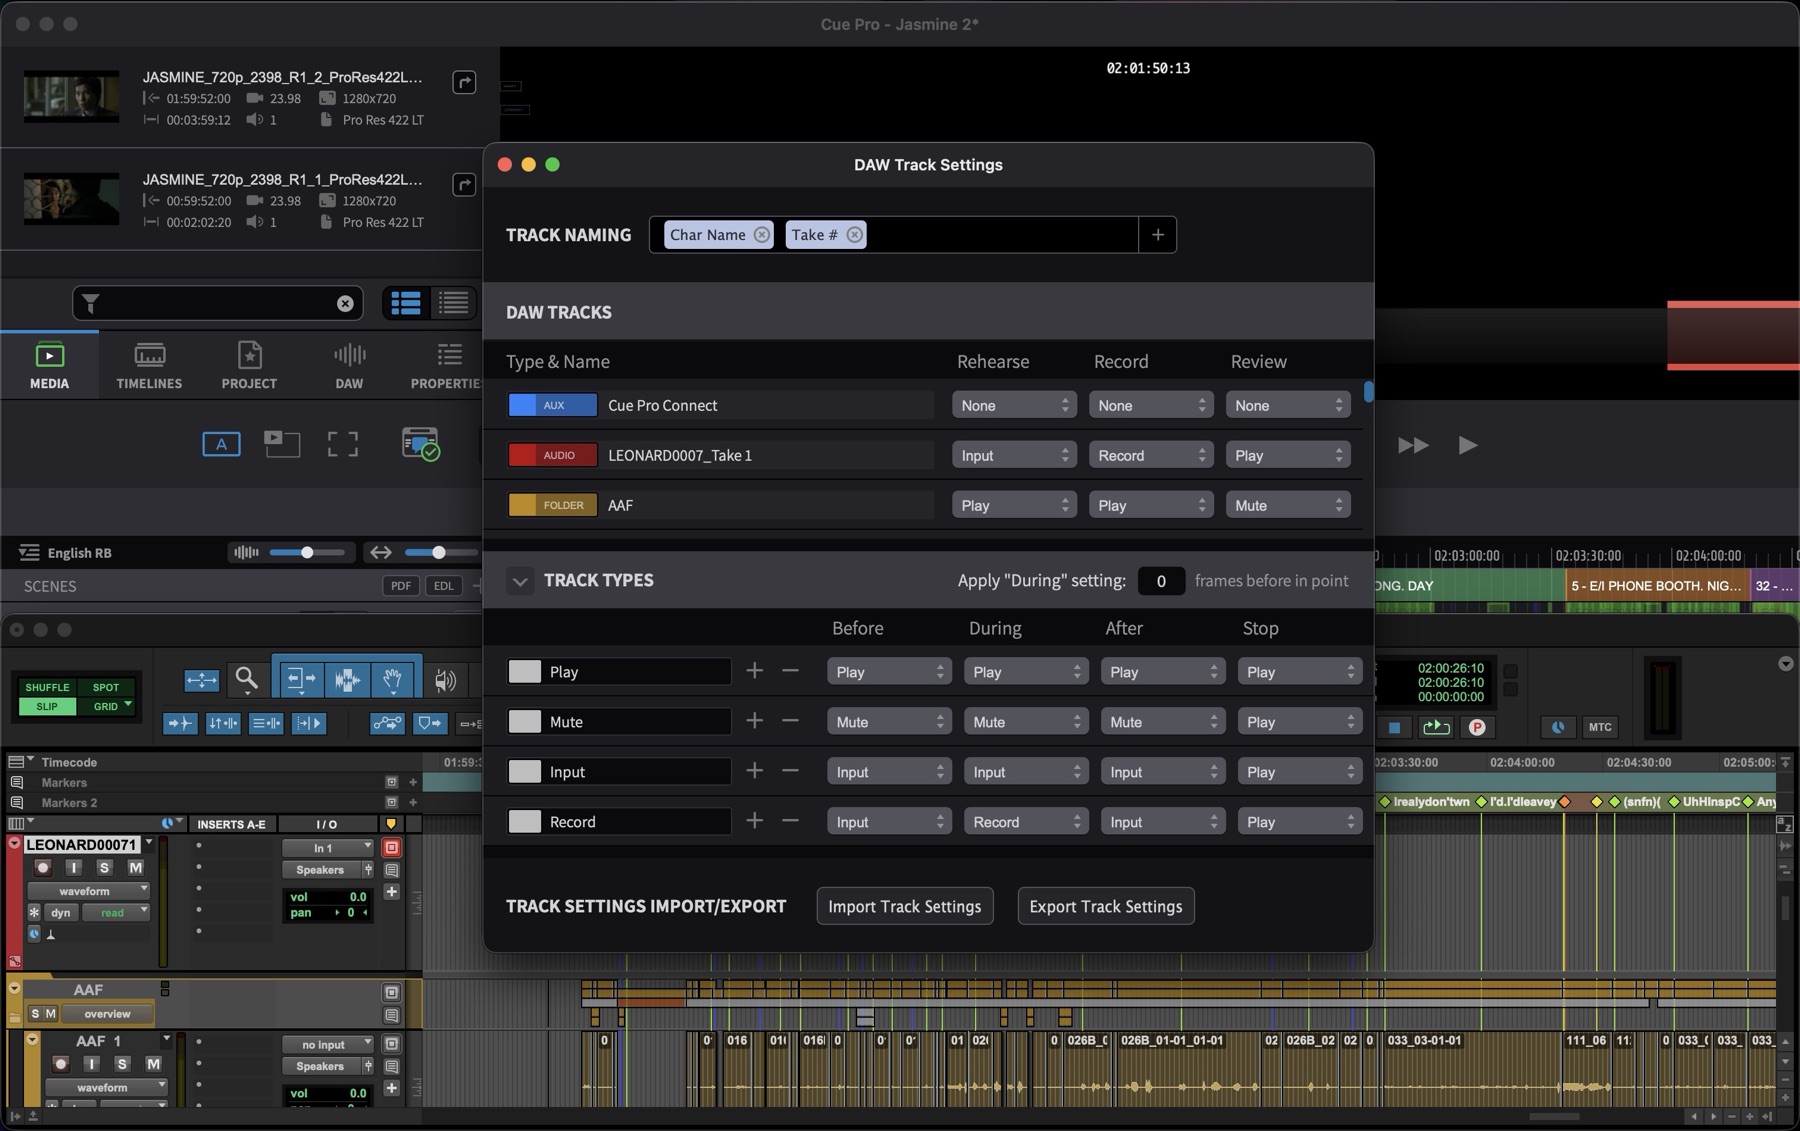This screenshot has width=1800, height=1131.
Task: Add a new track naming token
Action: pos(1157,235)
